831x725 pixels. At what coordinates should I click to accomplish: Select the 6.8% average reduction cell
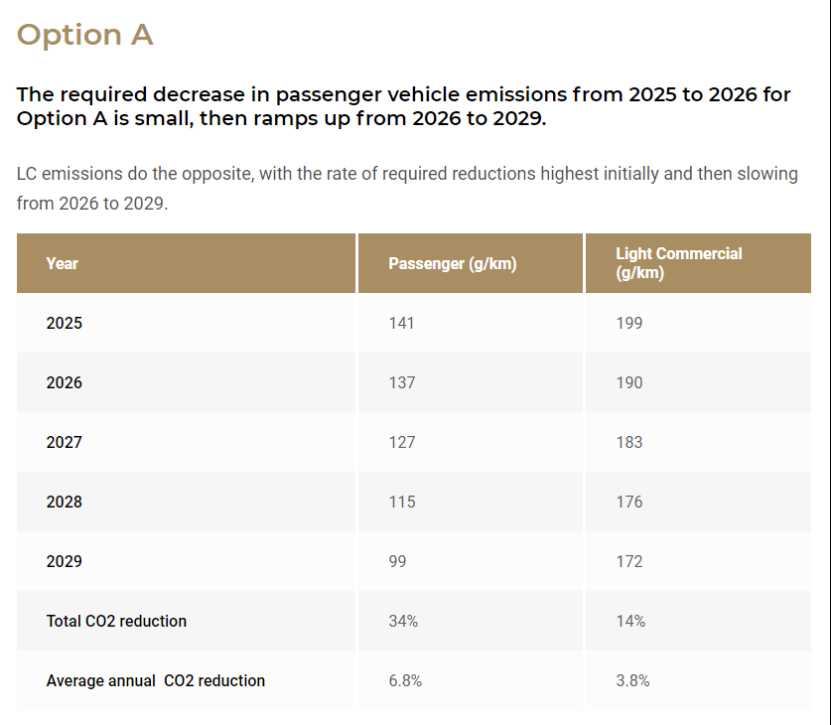tap(405, 681)
